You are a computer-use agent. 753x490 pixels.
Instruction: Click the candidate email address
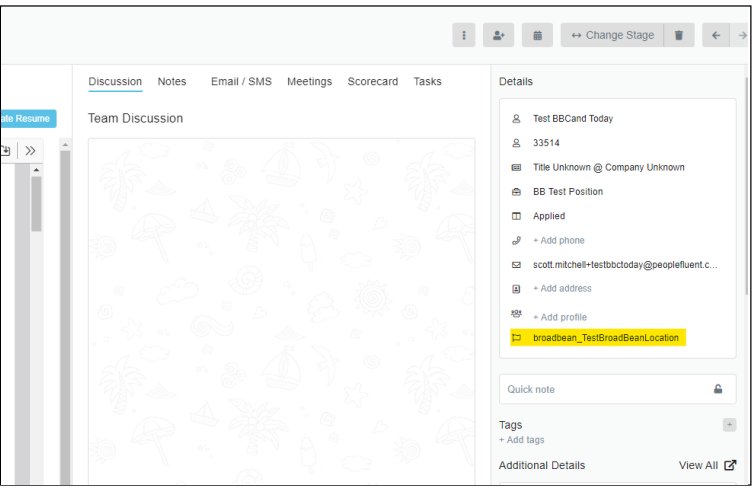click(x=625, y=265)
